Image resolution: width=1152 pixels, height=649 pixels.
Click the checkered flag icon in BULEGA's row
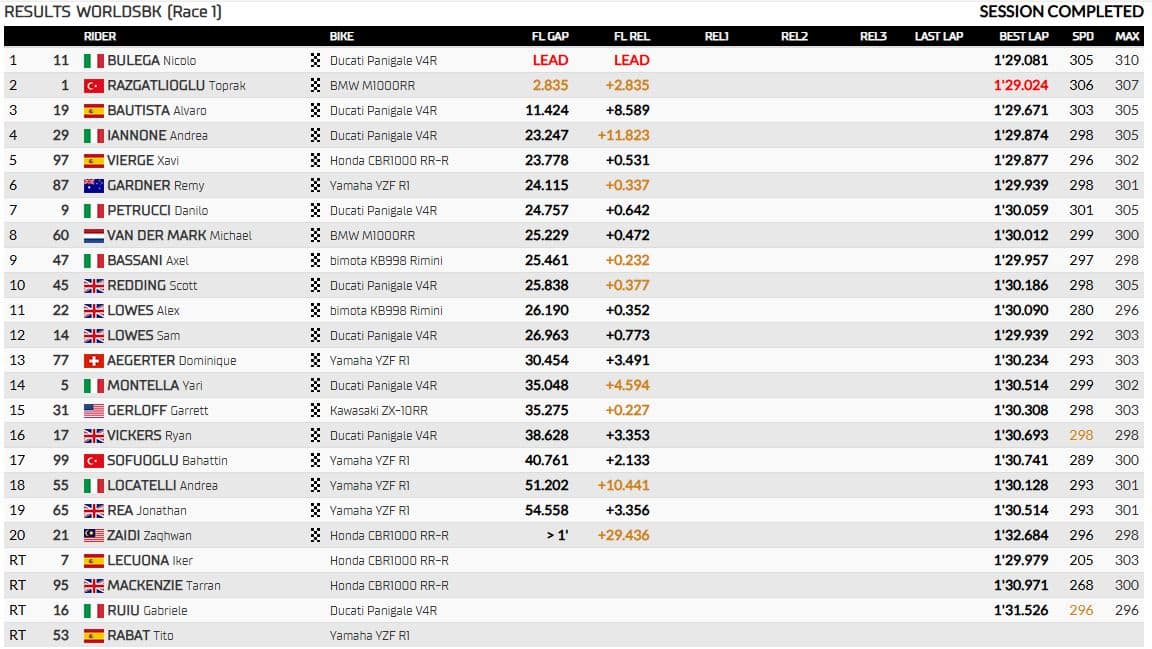315,60
